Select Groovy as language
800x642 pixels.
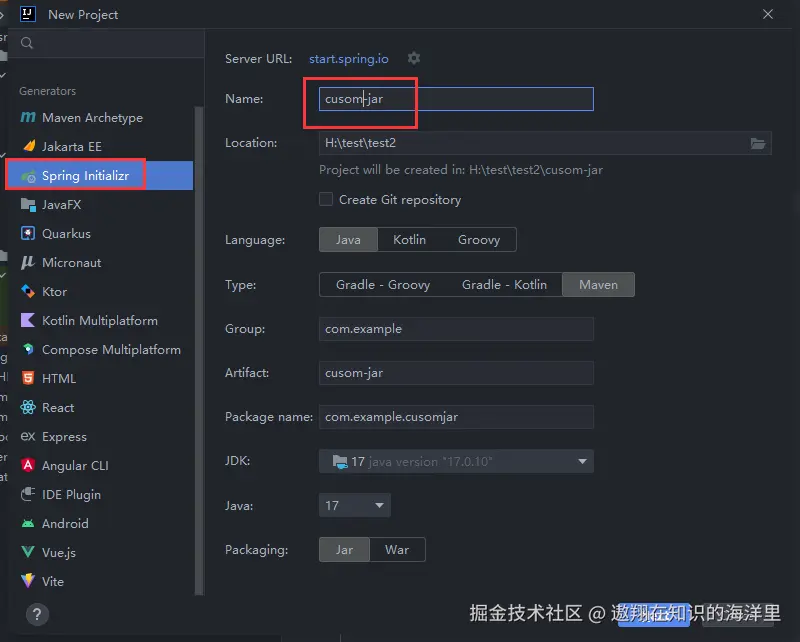(479, 239)
